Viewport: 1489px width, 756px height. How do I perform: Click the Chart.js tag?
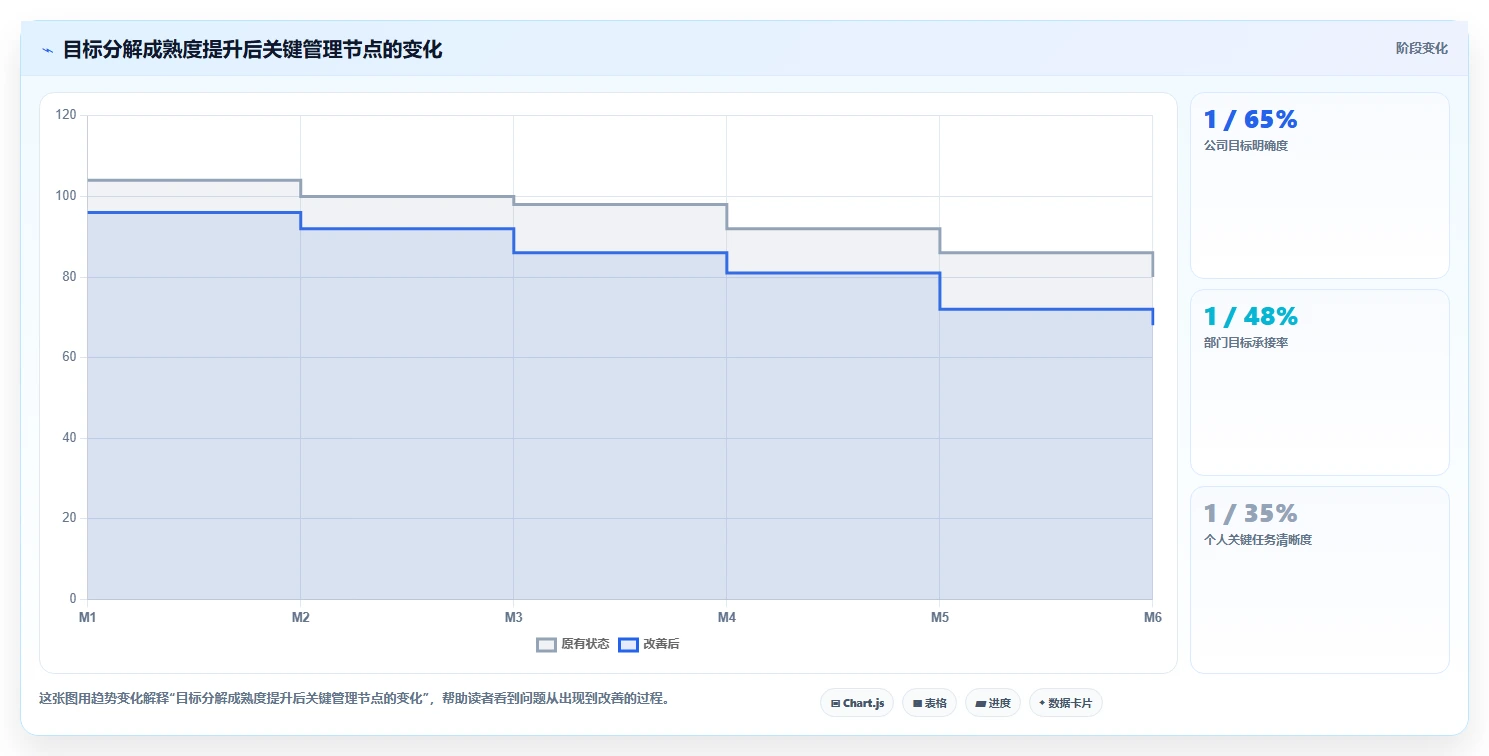tap(857, 703)
